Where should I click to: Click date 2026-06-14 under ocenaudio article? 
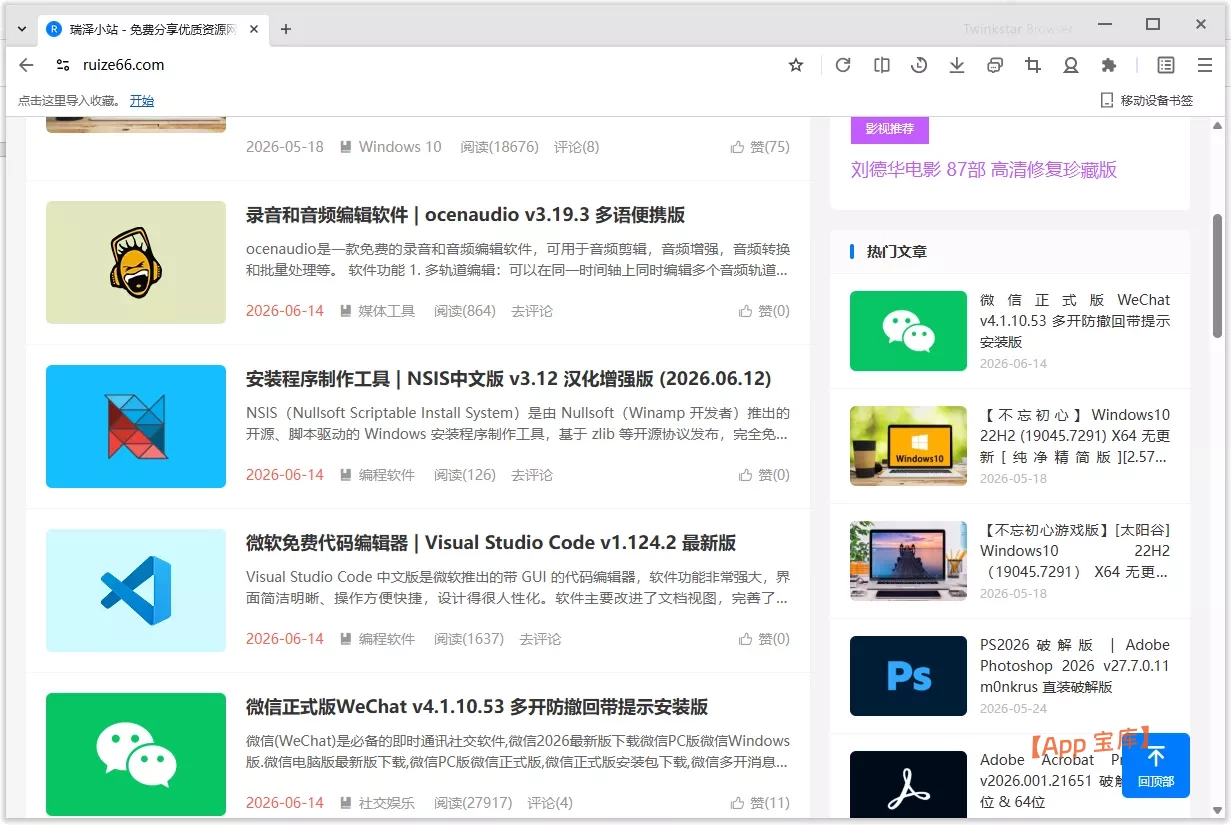pos(285,311)
